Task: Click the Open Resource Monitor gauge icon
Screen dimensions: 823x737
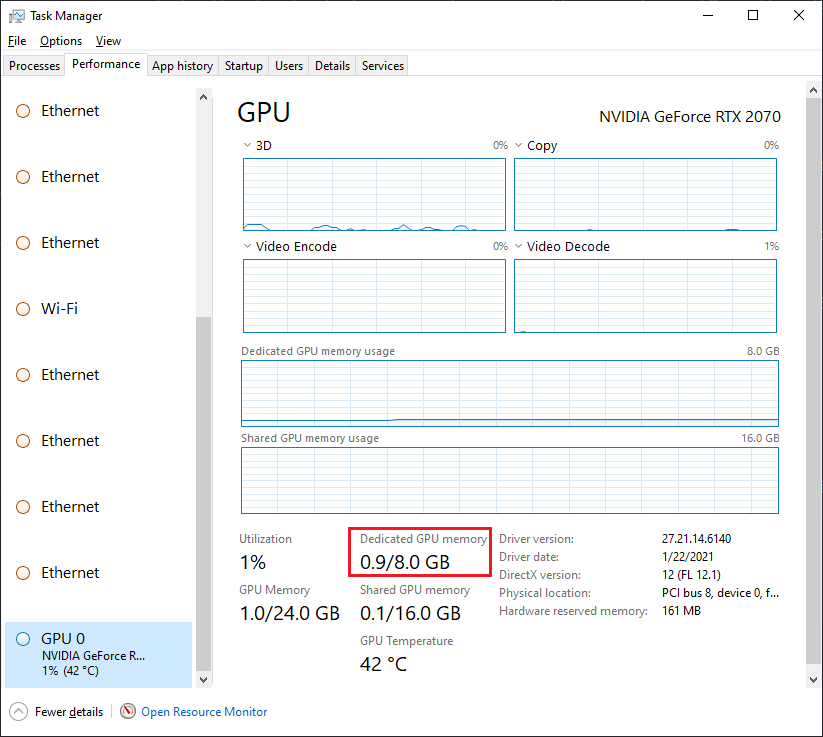Action: tap(128, 712)
